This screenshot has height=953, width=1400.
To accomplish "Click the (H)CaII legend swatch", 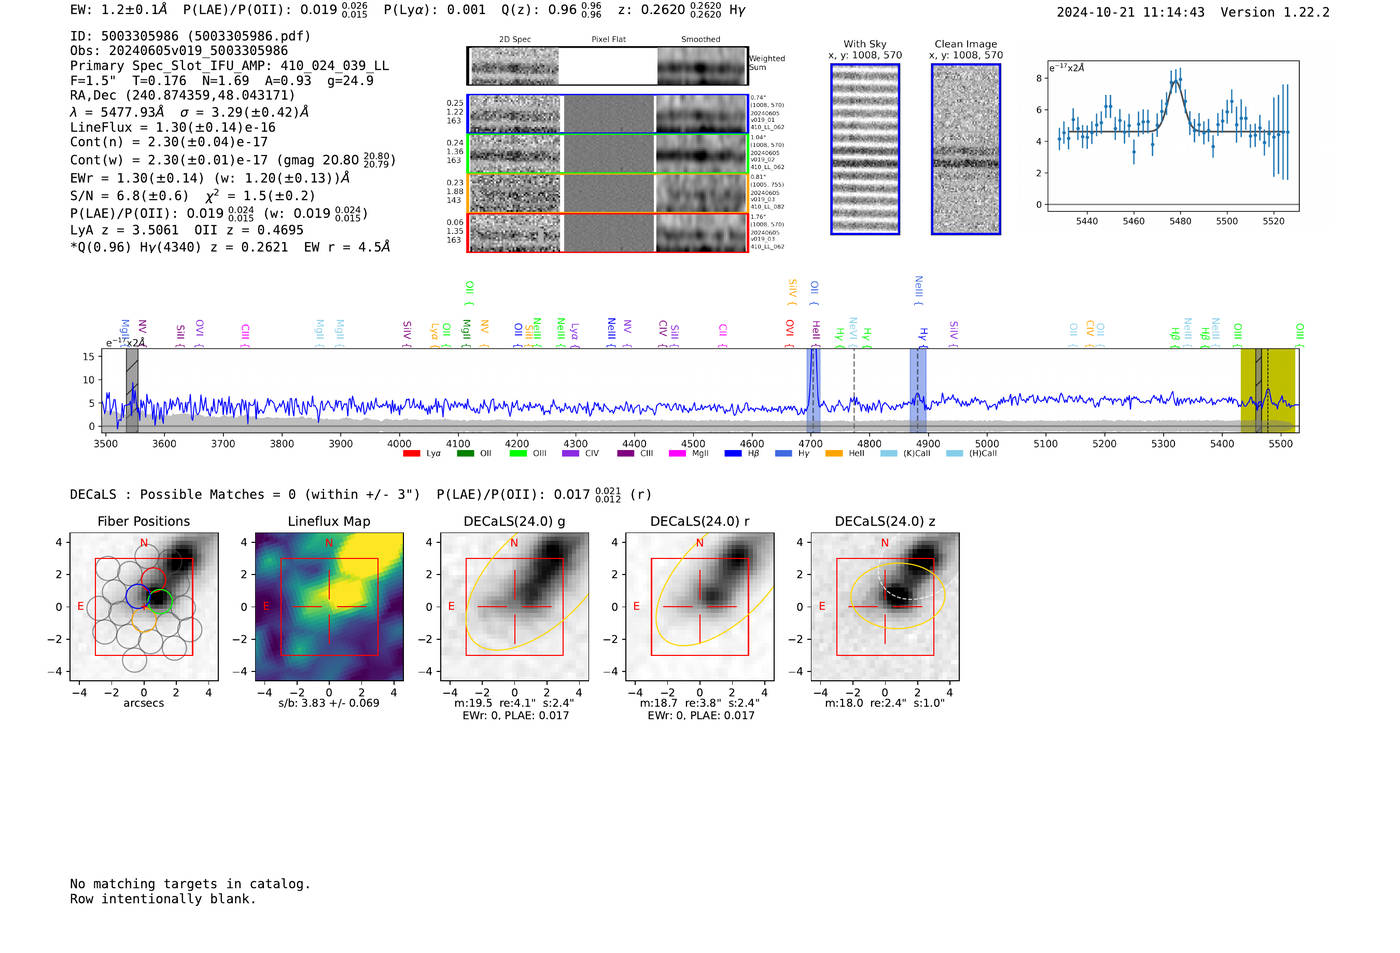I will [x=955, y=454].
